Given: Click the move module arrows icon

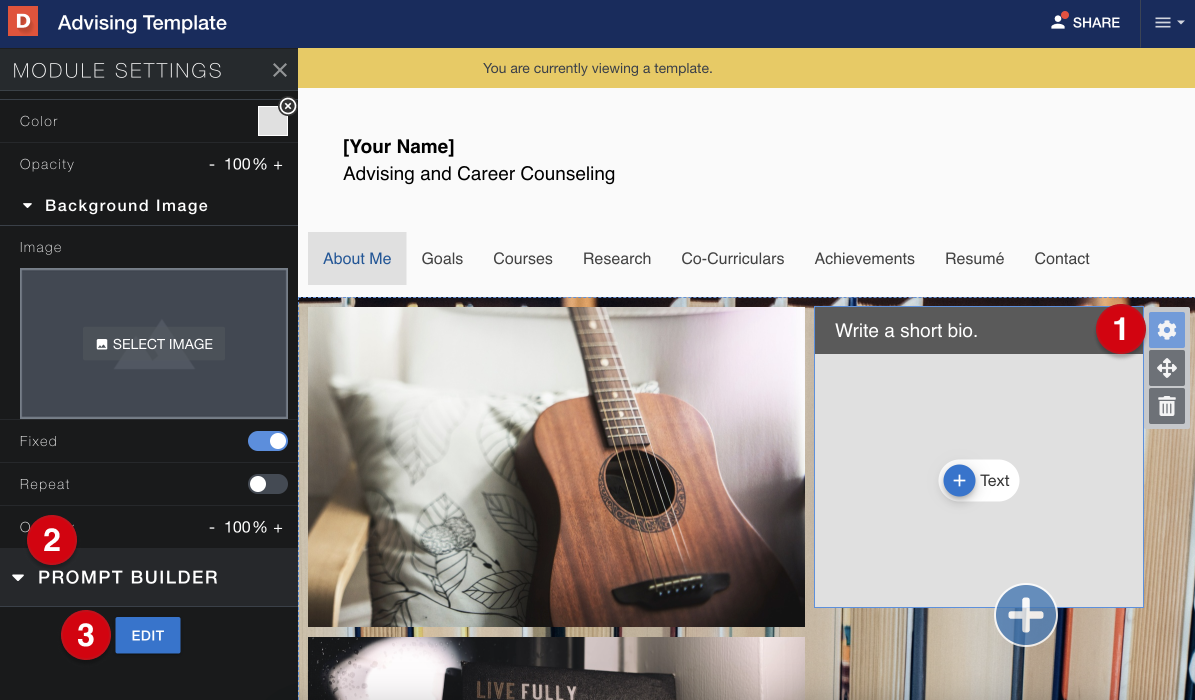Looking at the screenshot, I should point(1167,368).
